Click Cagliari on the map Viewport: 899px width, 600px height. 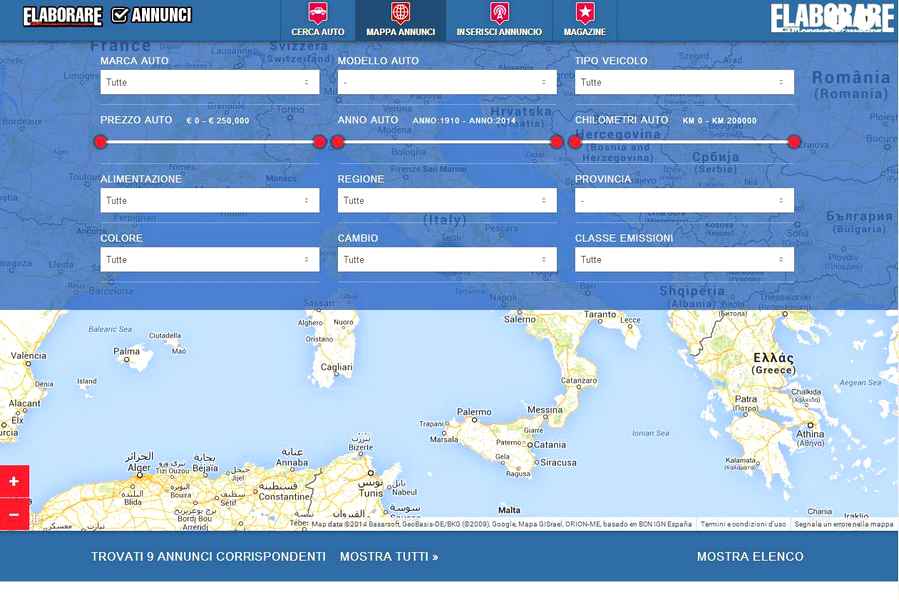[337, 367]
